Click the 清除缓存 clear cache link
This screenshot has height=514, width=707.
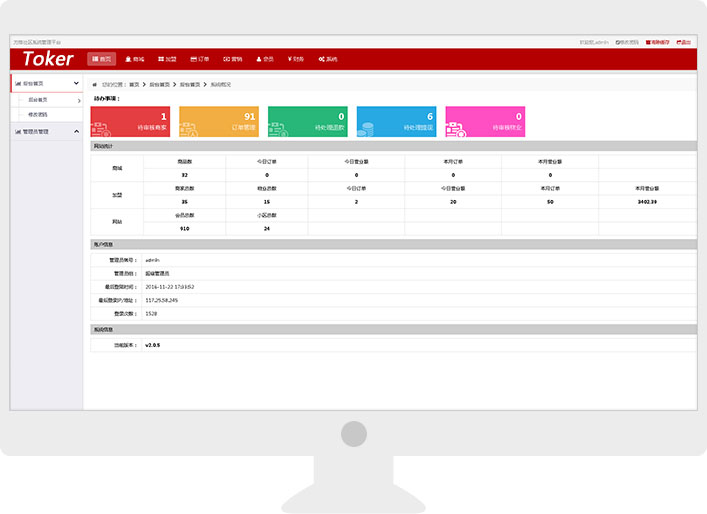658,42
